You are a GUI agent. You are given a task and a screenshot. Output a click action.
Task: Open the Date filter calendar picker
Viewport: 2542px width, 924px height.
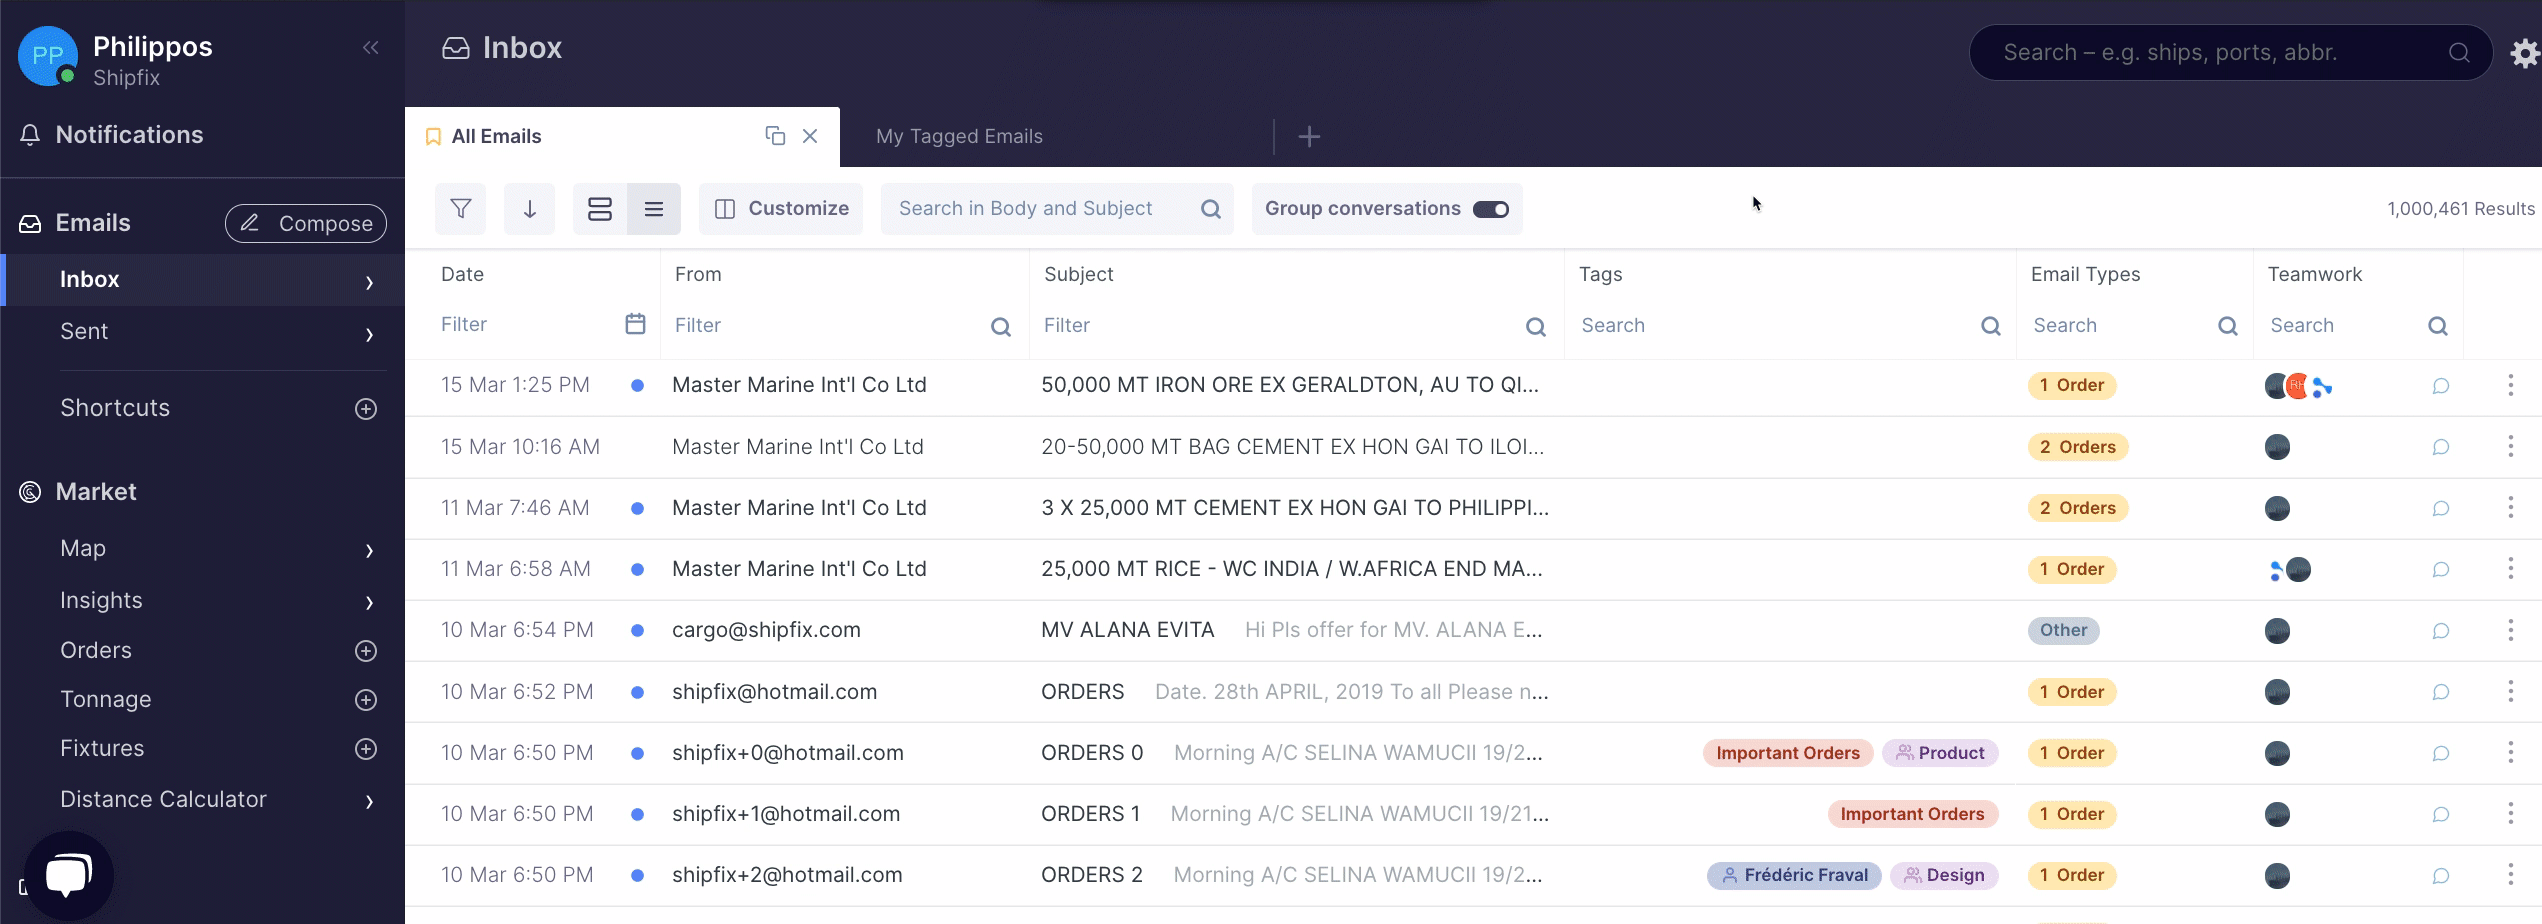[635, 324]
